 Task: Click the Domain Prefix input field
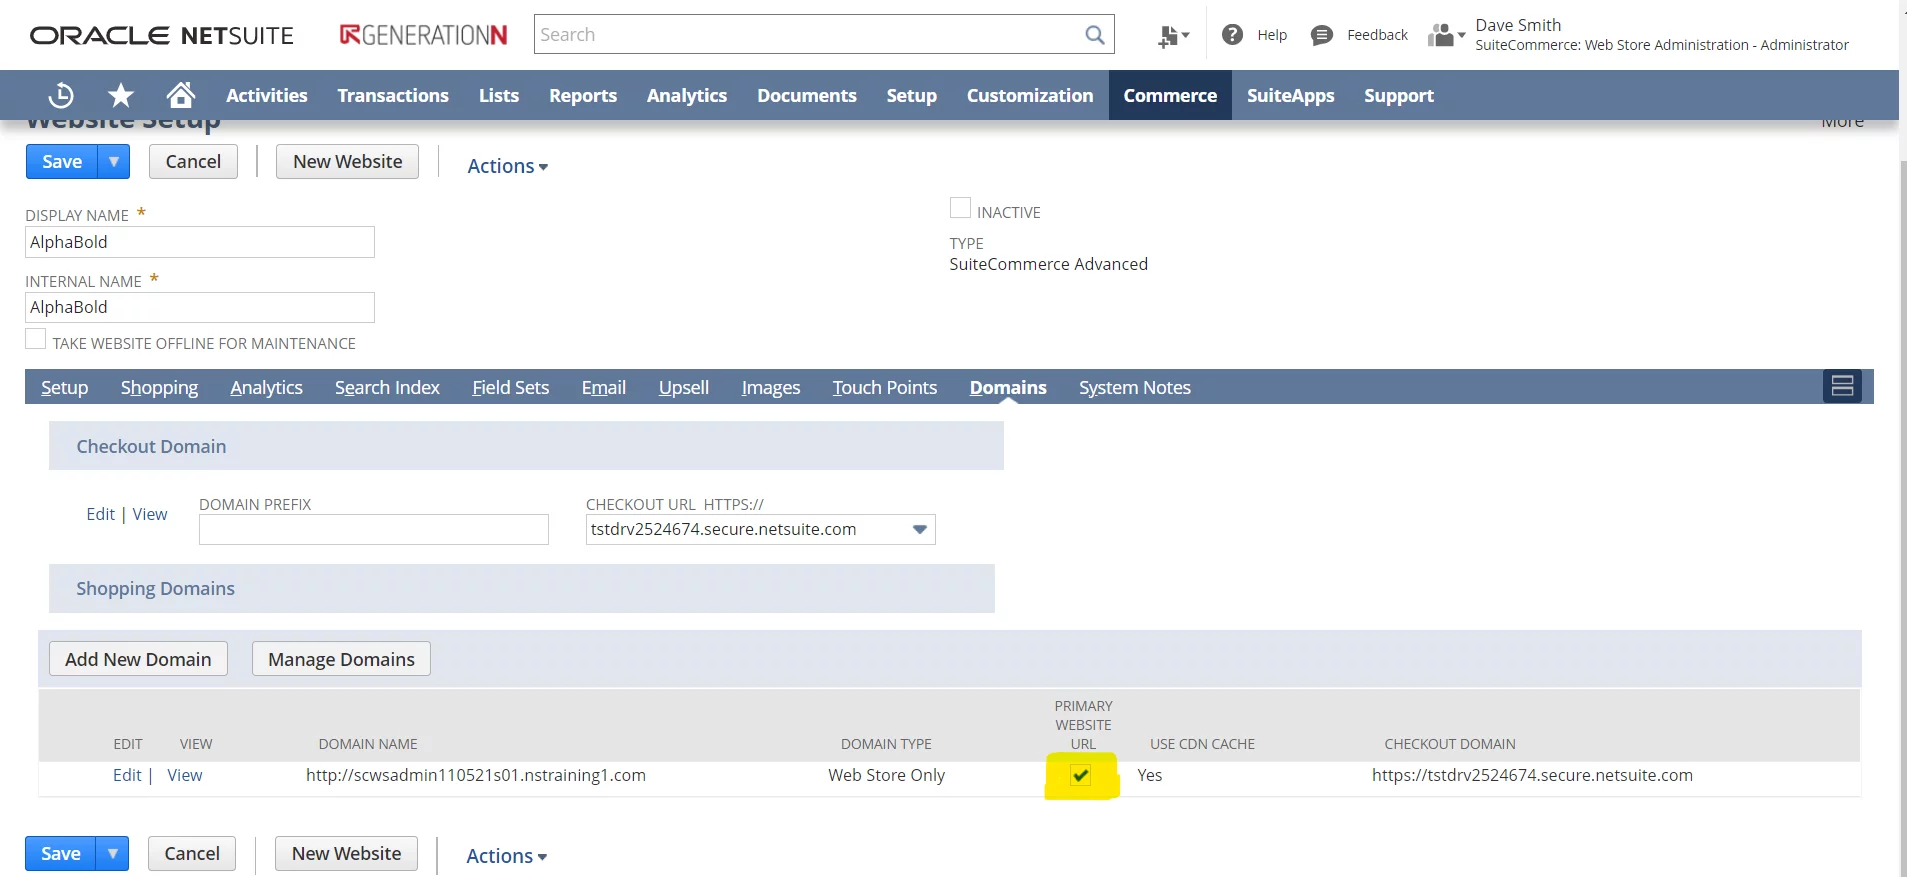pos(374,529)
